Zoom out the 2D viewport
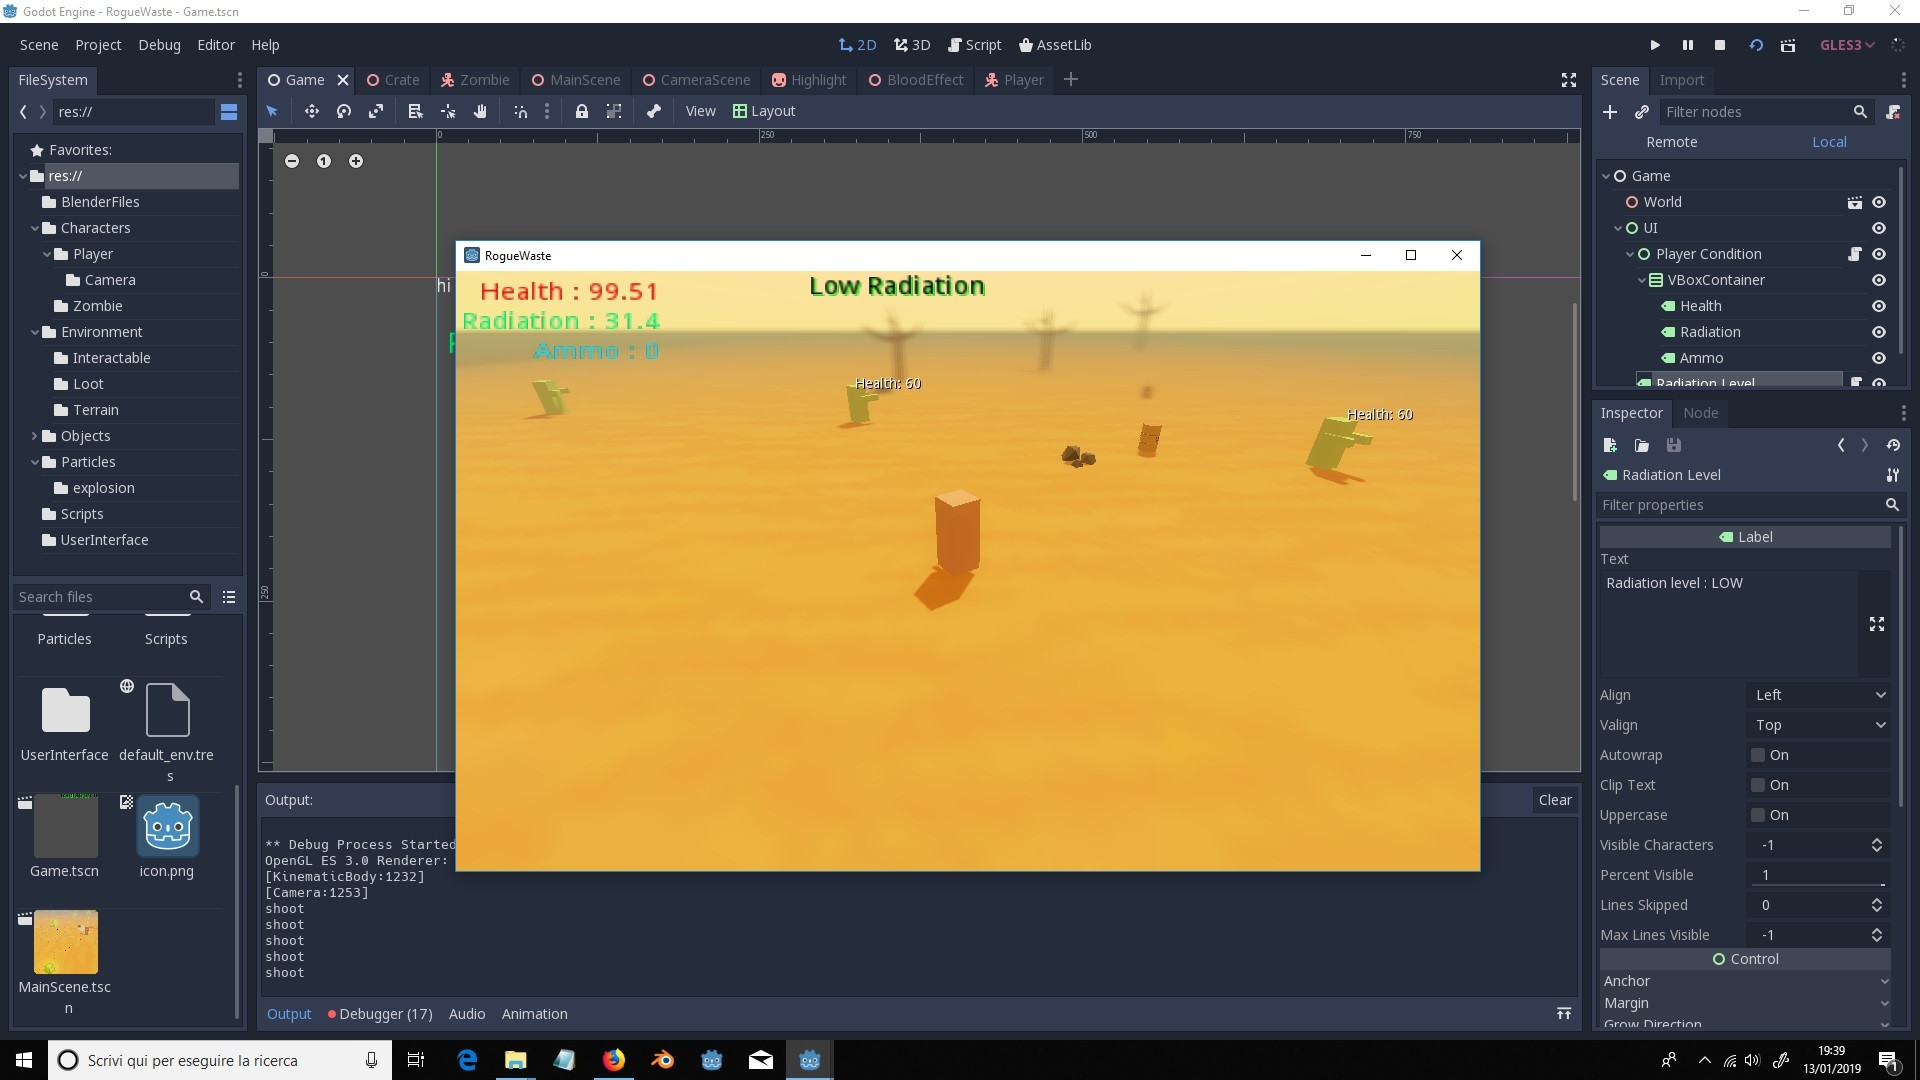This screenshot has height=1080, width=1920. coord(292,161)
